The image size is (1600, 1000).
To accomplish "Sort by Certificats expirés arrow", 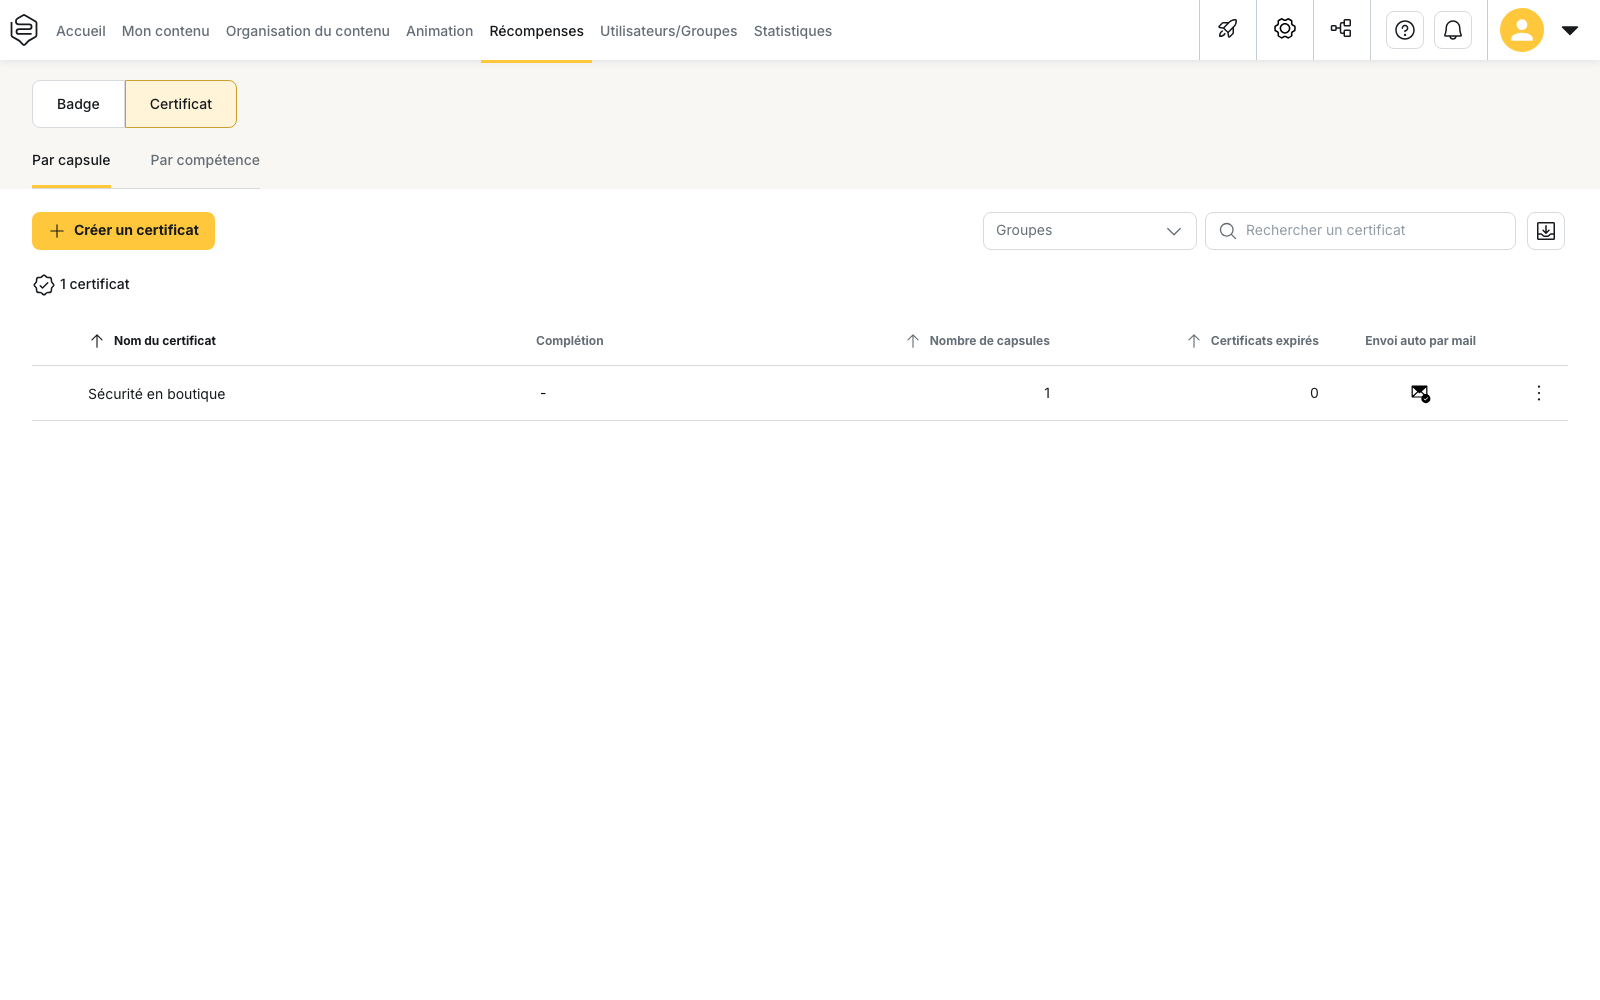I will pos(1194,341).
